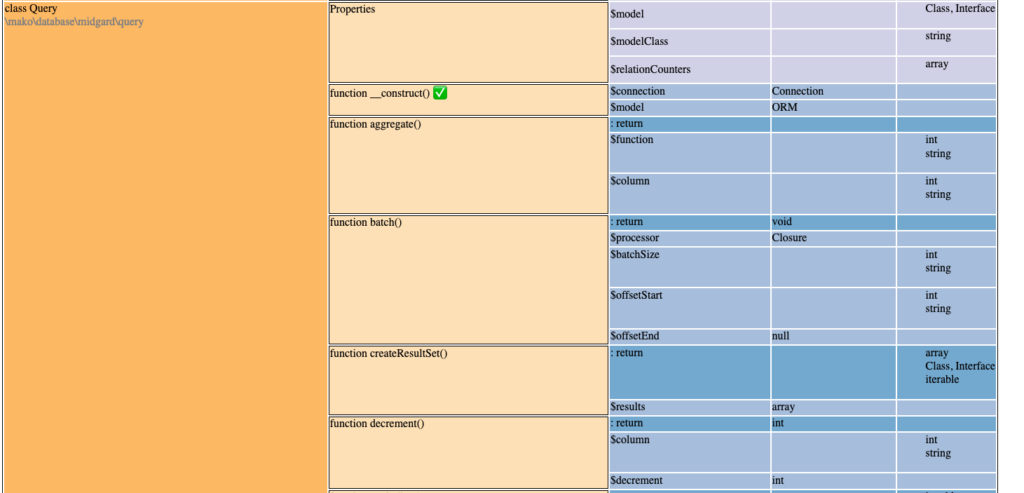
Task: Select the $batchSize parameter name
Action: point(635,255)
